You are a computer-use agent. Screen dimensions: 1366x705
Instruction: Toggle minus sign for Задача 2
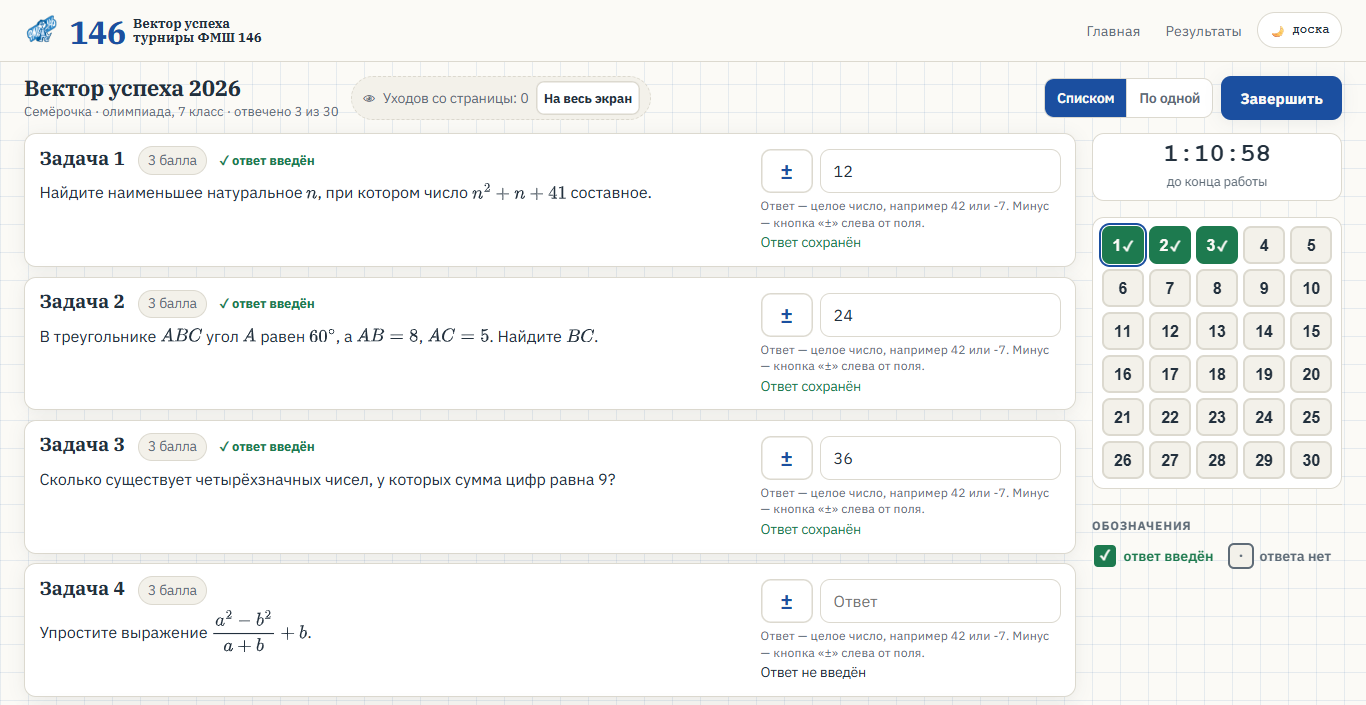(786, 315)
